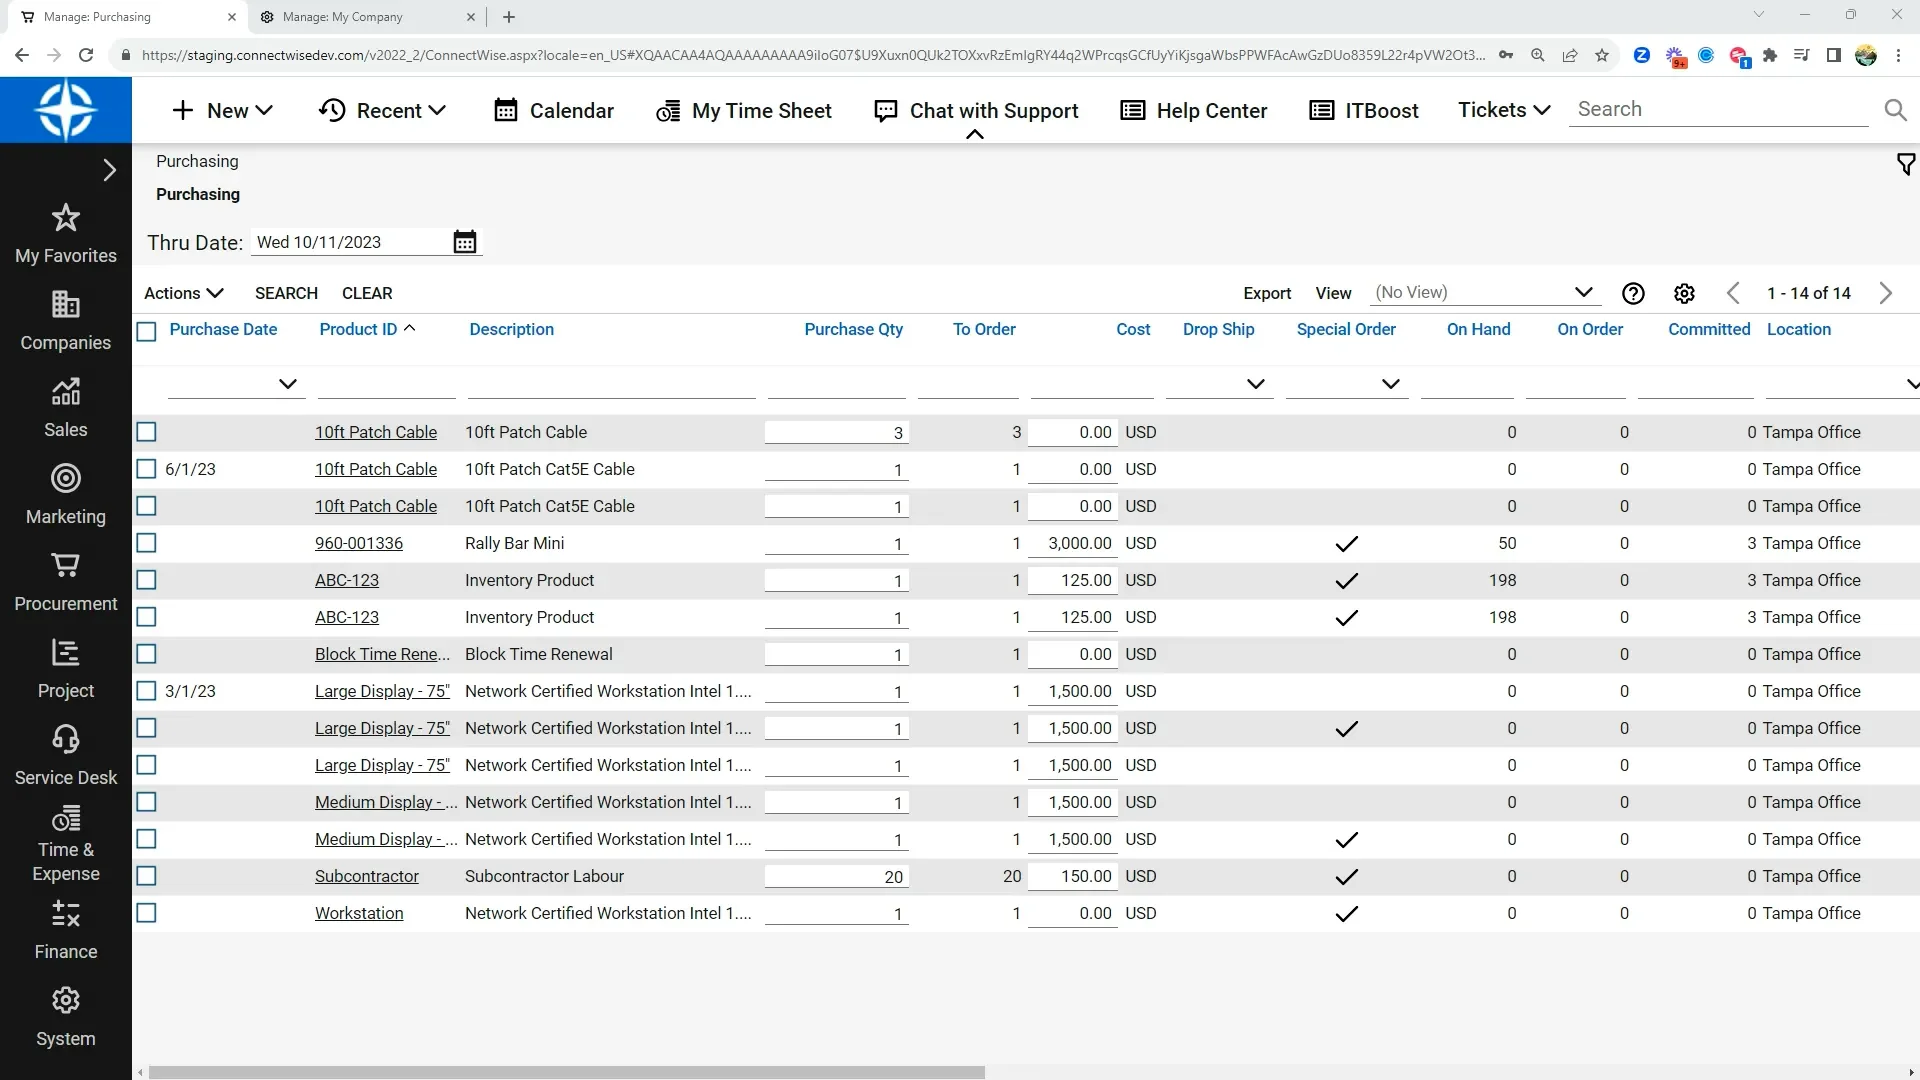Expand the New menu

(222, 110)
